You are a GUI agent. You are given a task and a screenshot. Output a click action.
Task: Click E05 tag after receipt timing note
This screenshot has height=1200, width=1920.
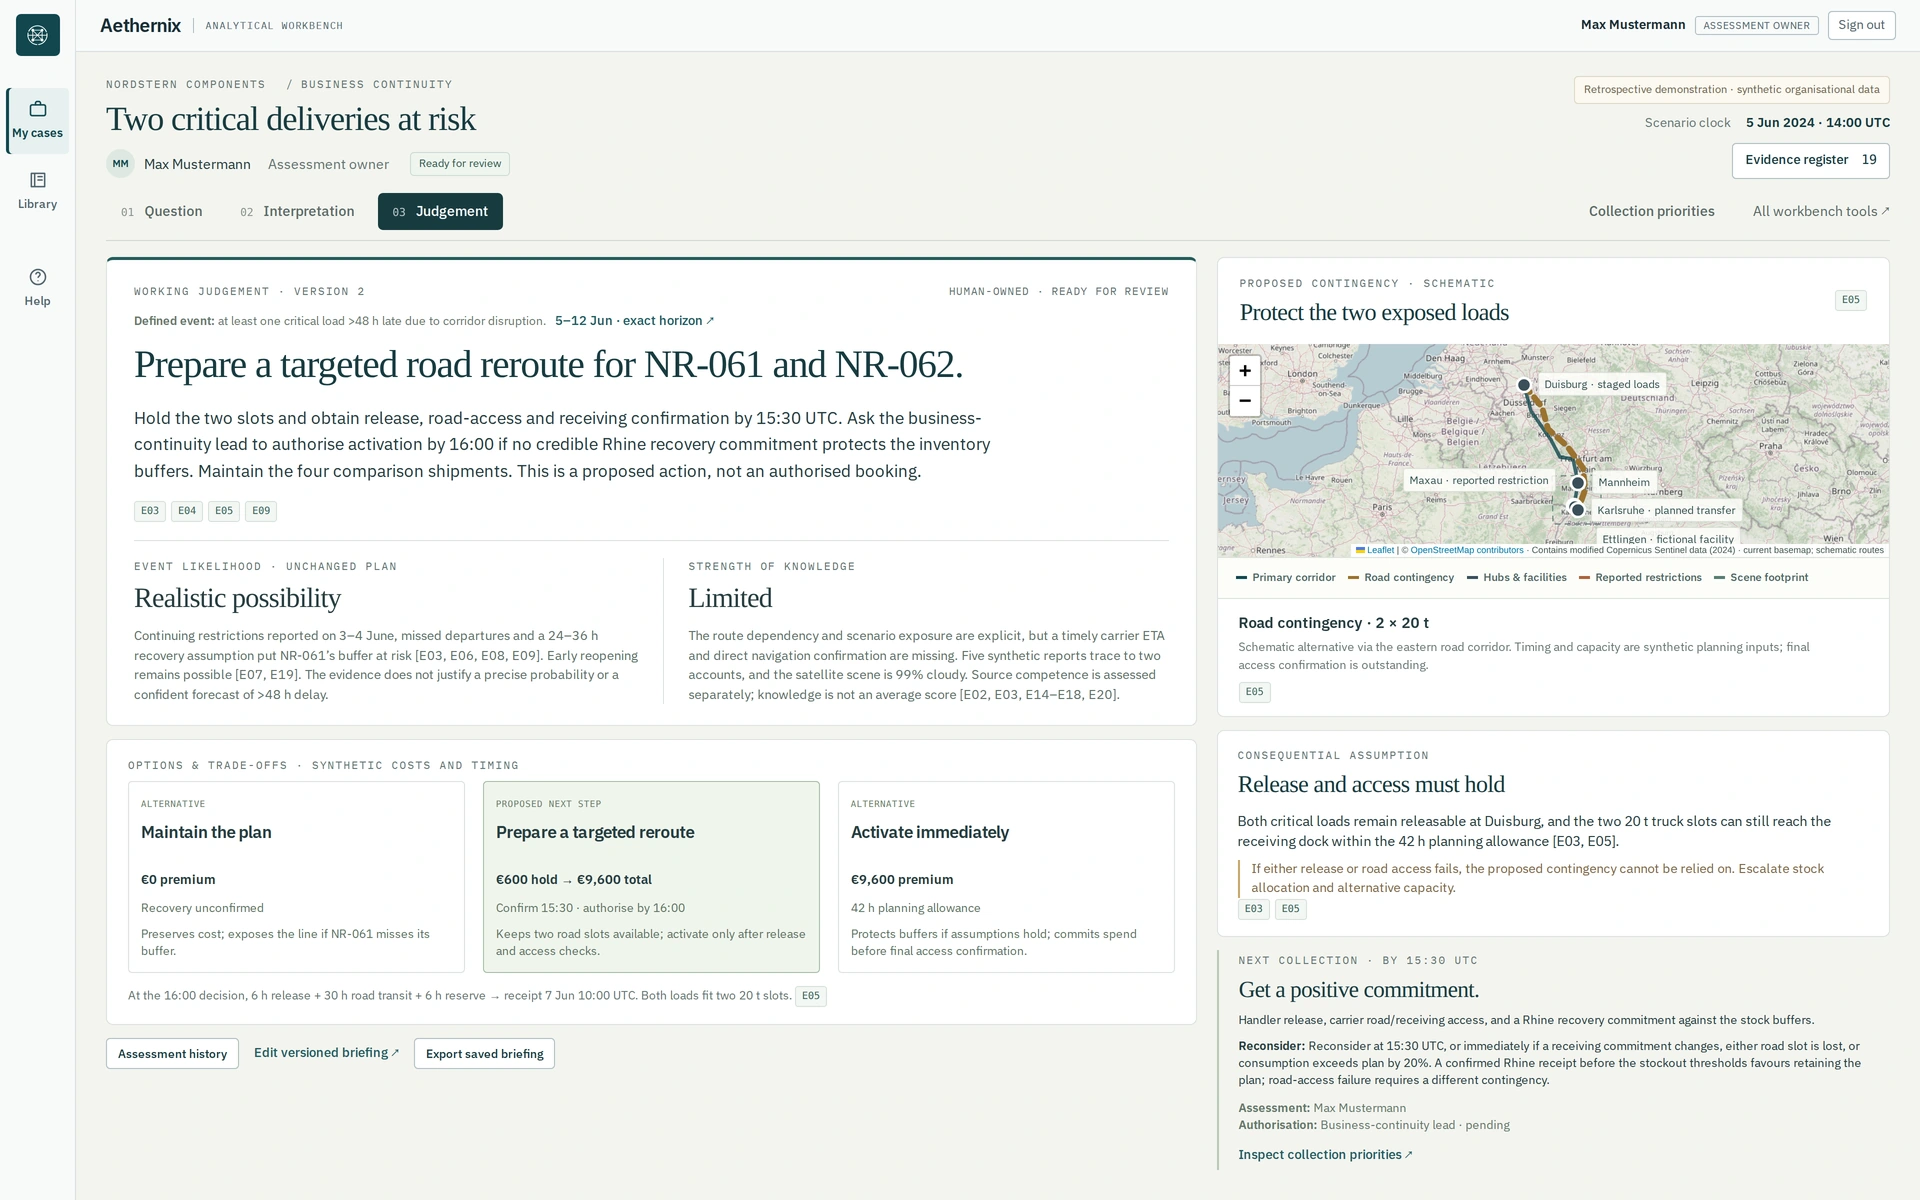[810, 996]
